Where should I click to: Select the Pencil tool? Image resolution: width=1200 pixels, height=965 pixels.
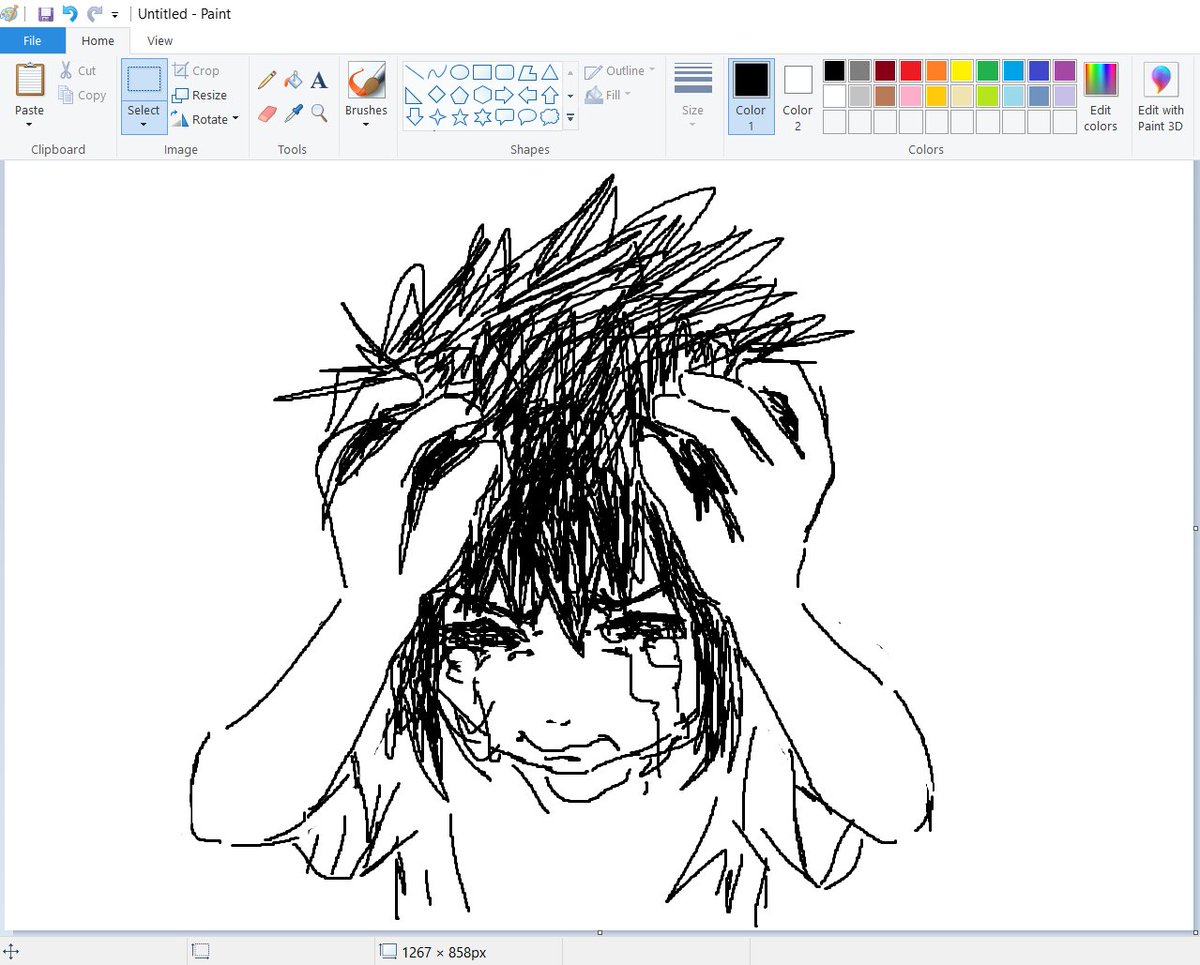point(267,80)
